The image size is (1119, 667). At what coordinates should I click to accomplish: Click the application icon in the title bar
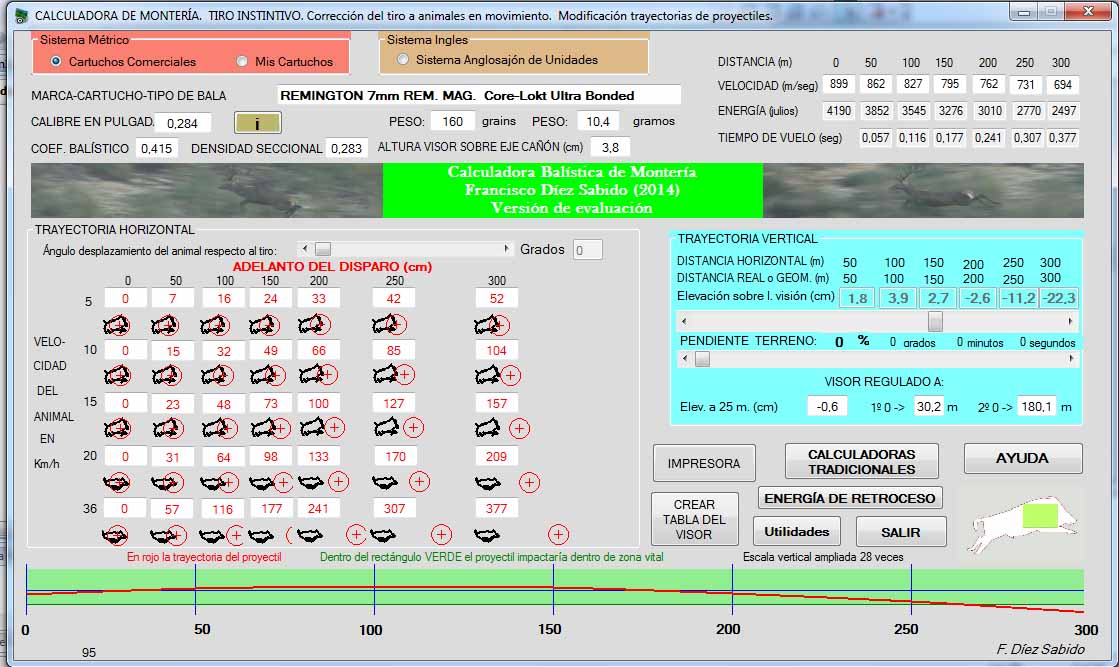click(x=20, y=15)
